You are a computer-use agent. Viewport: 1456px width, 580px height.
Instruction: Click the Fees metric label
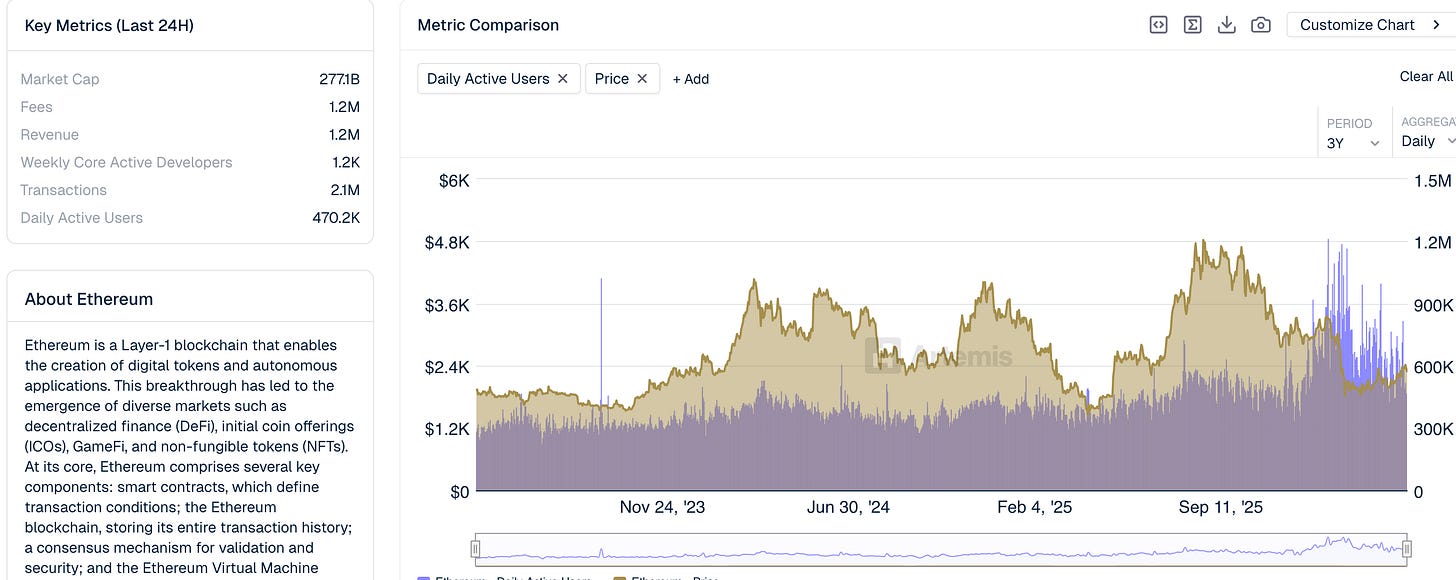tap(36, 107)
